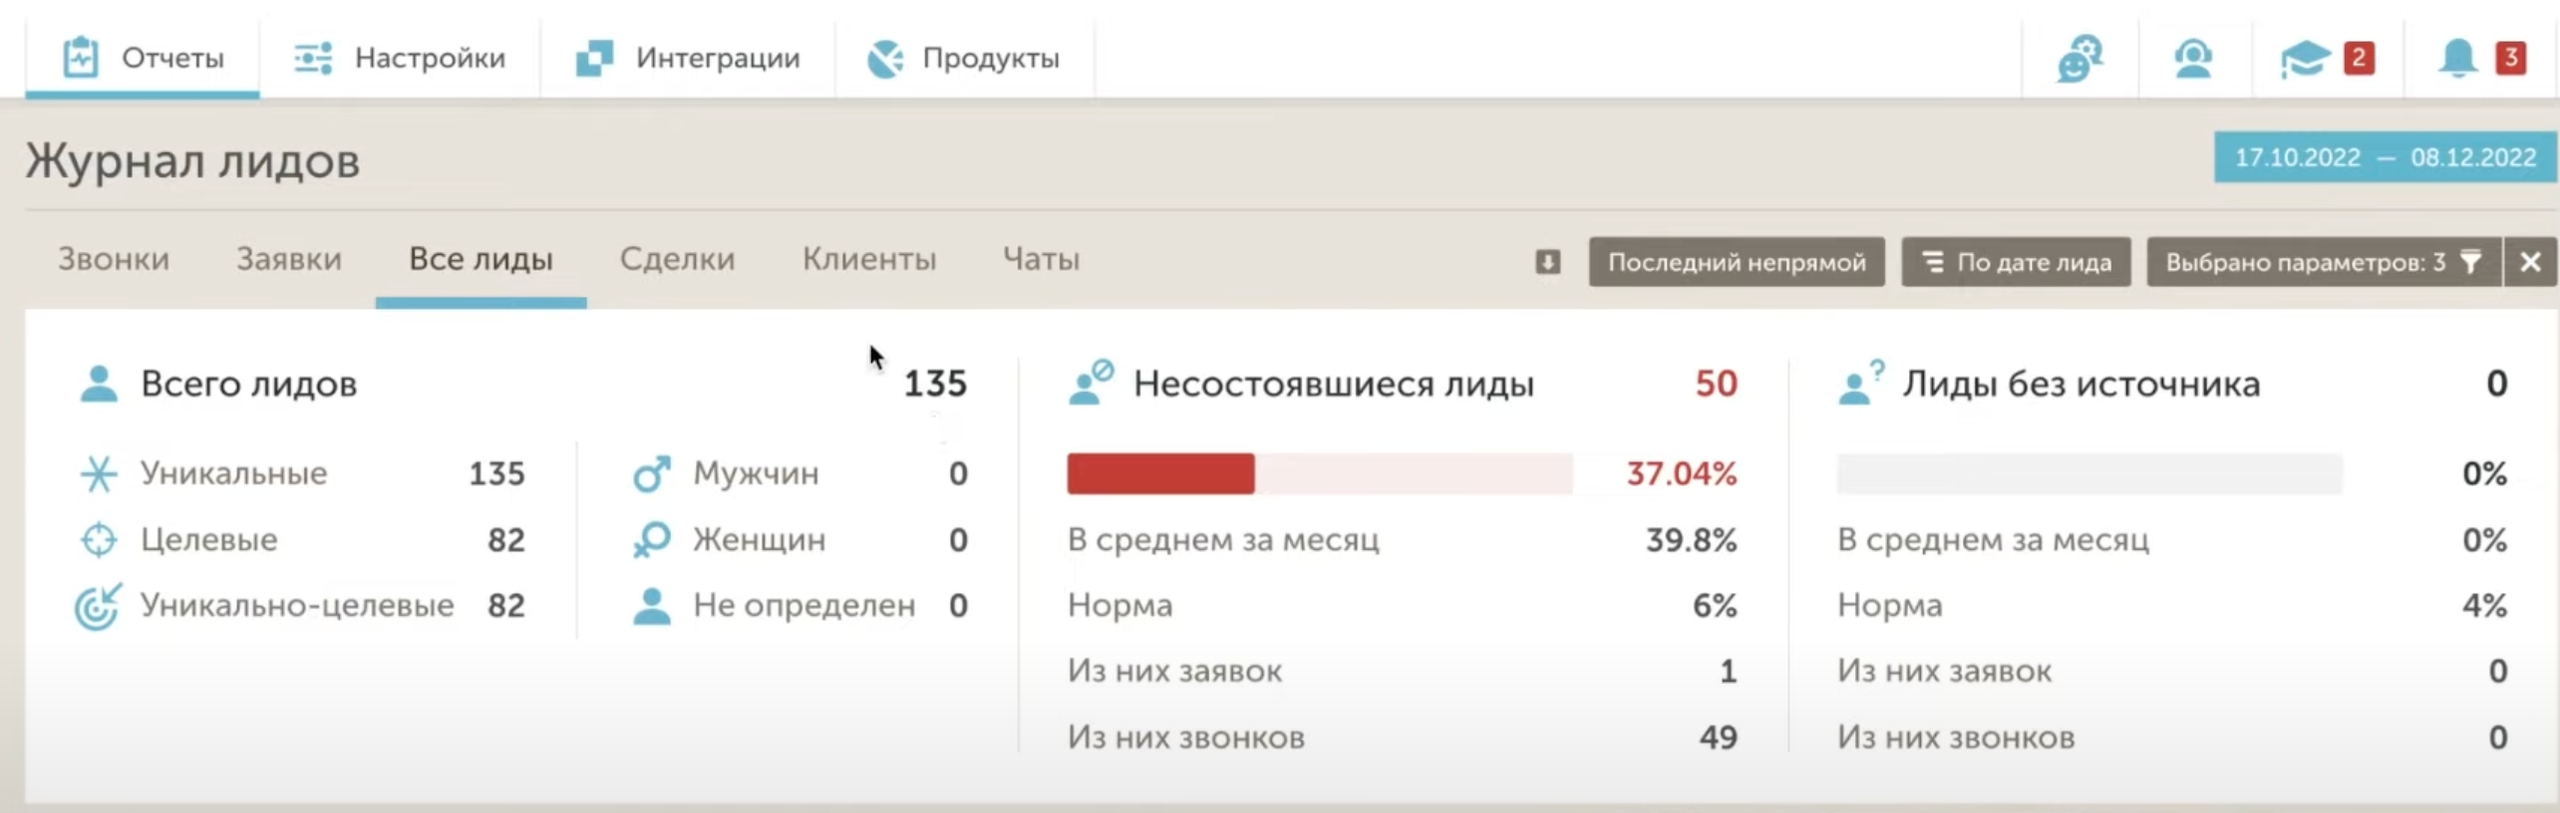This screenshot has width=2560, height=813.
Task: Click the filter funnel icon
Action: [2470, 262]
